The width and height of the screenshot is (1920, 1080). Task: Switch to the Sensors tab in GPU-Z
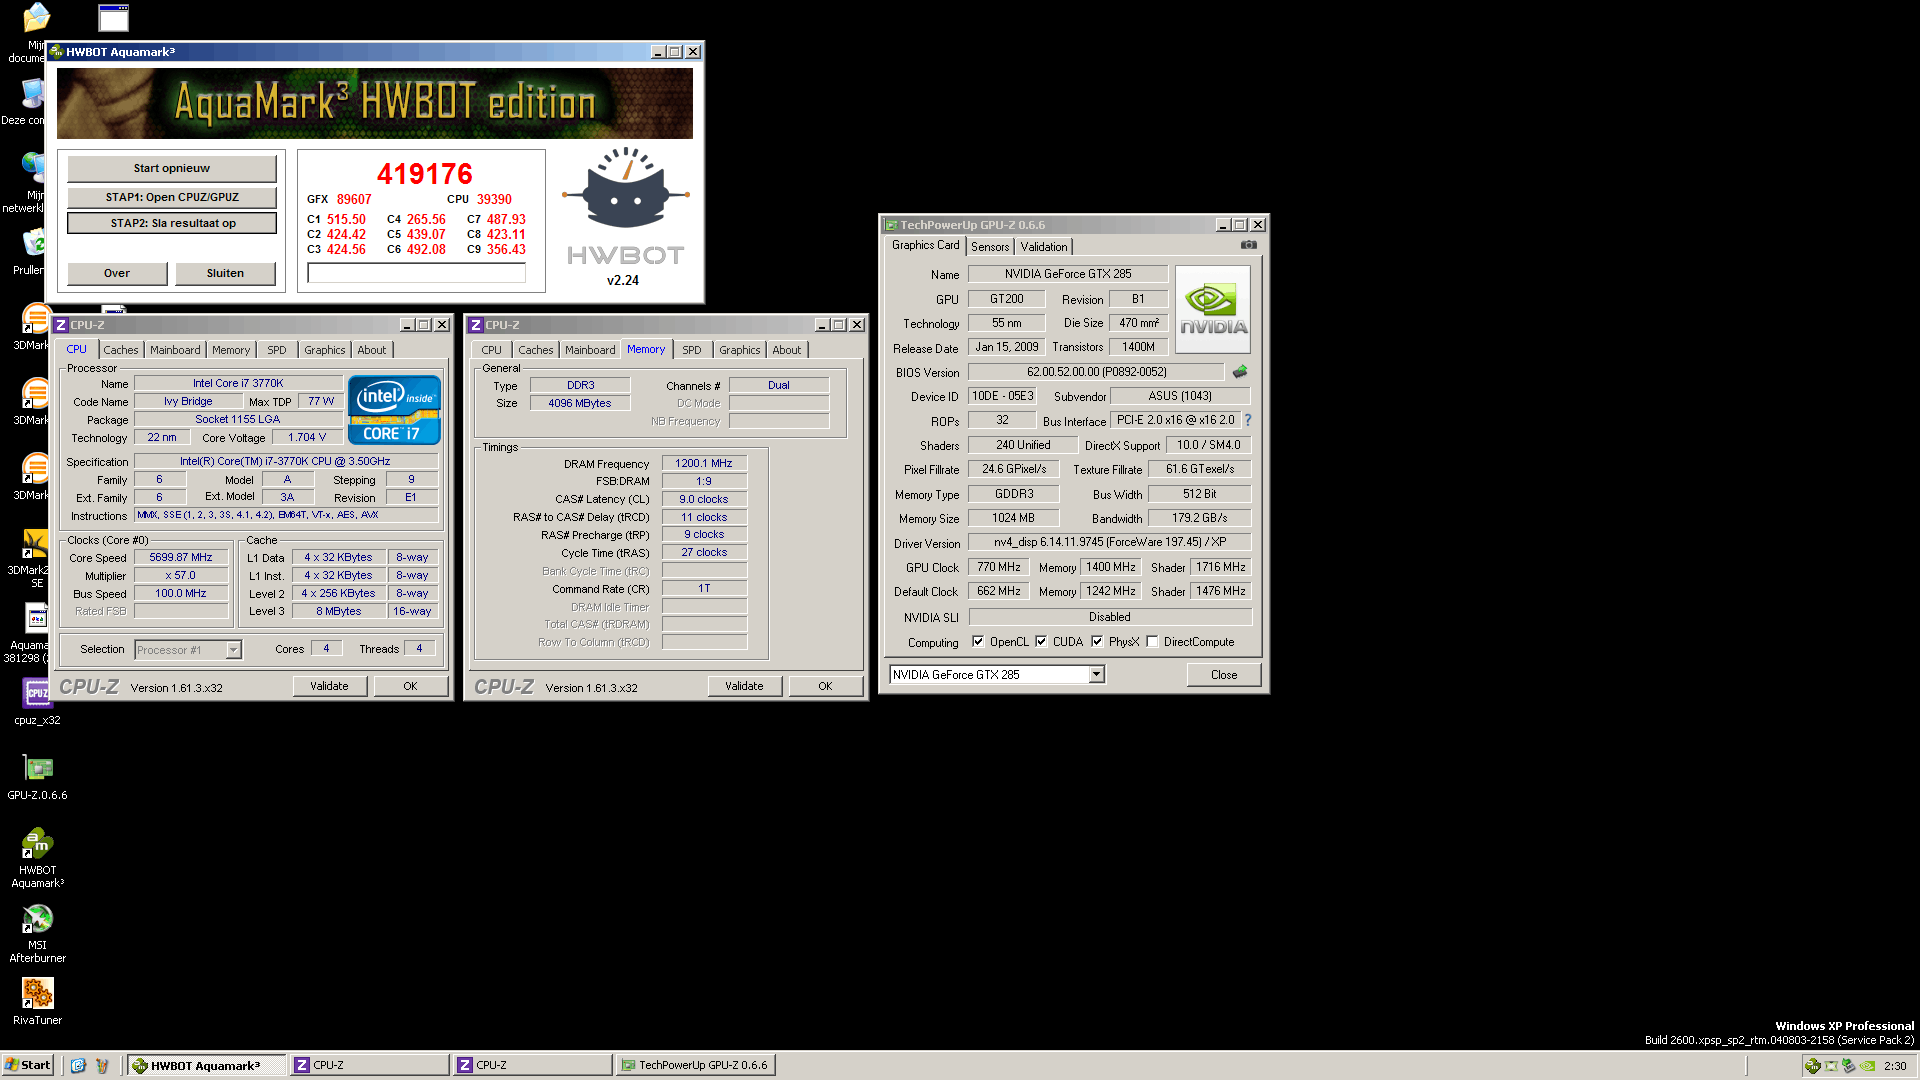[990, 247]
